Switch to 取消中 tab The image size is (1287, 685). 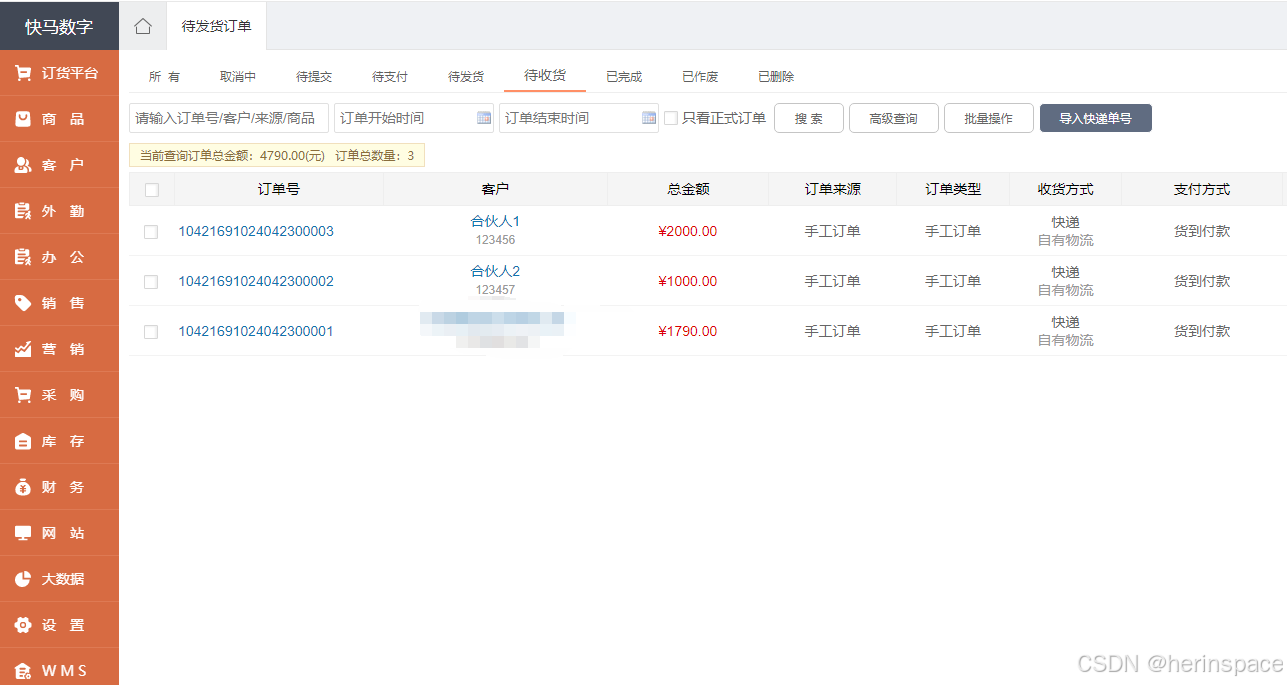[x=238, y=77]
